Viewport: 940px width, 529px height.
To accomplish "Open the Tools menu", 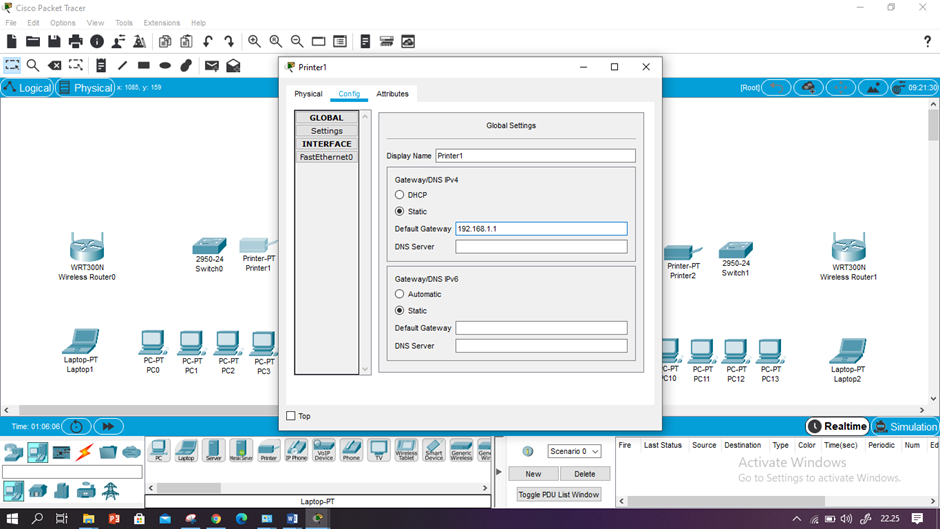I will click(123, 23).
